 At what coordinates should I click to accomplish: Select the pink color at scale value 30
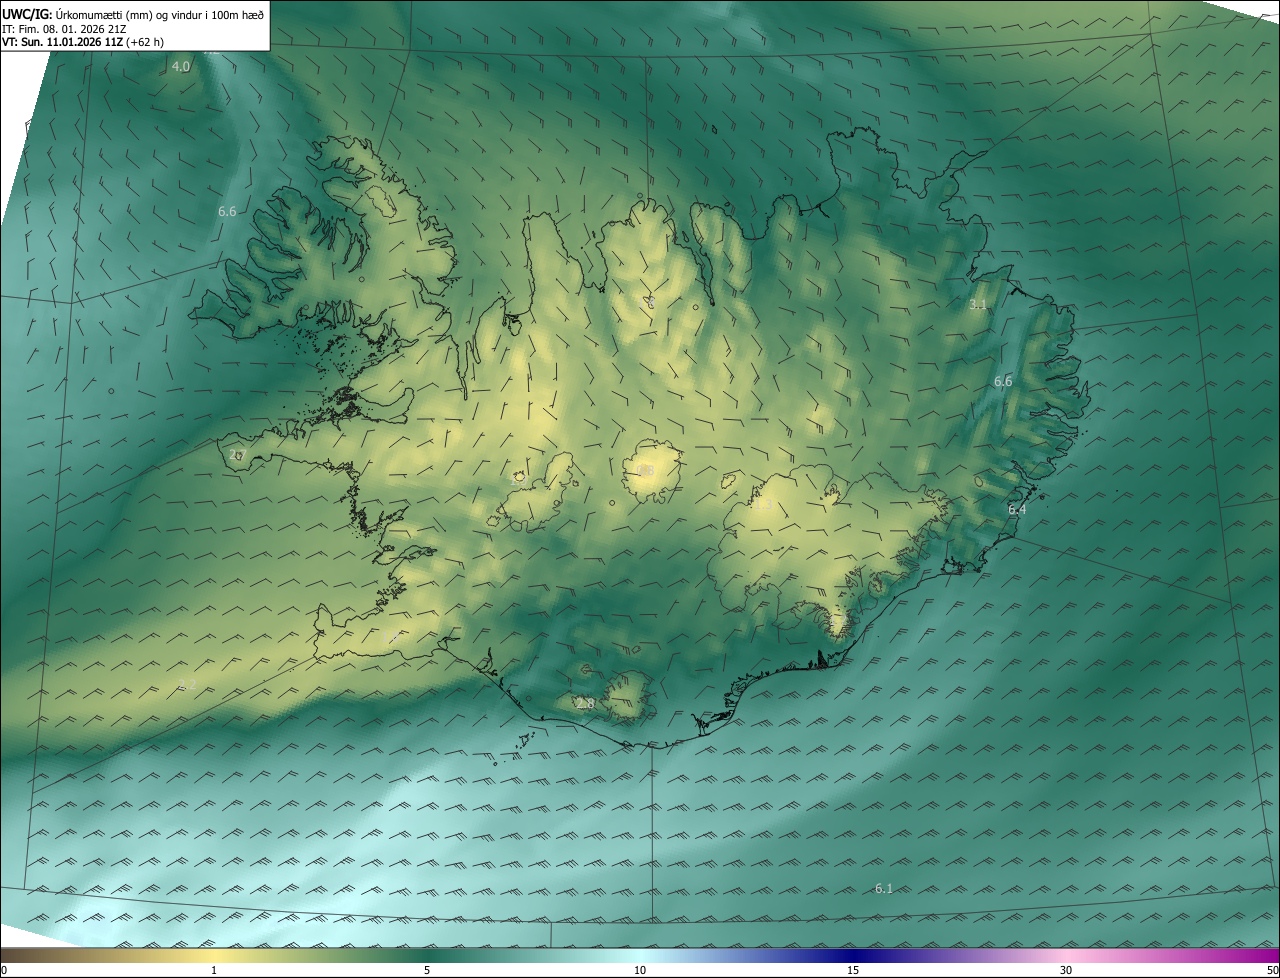click(x=1066, y=955)
